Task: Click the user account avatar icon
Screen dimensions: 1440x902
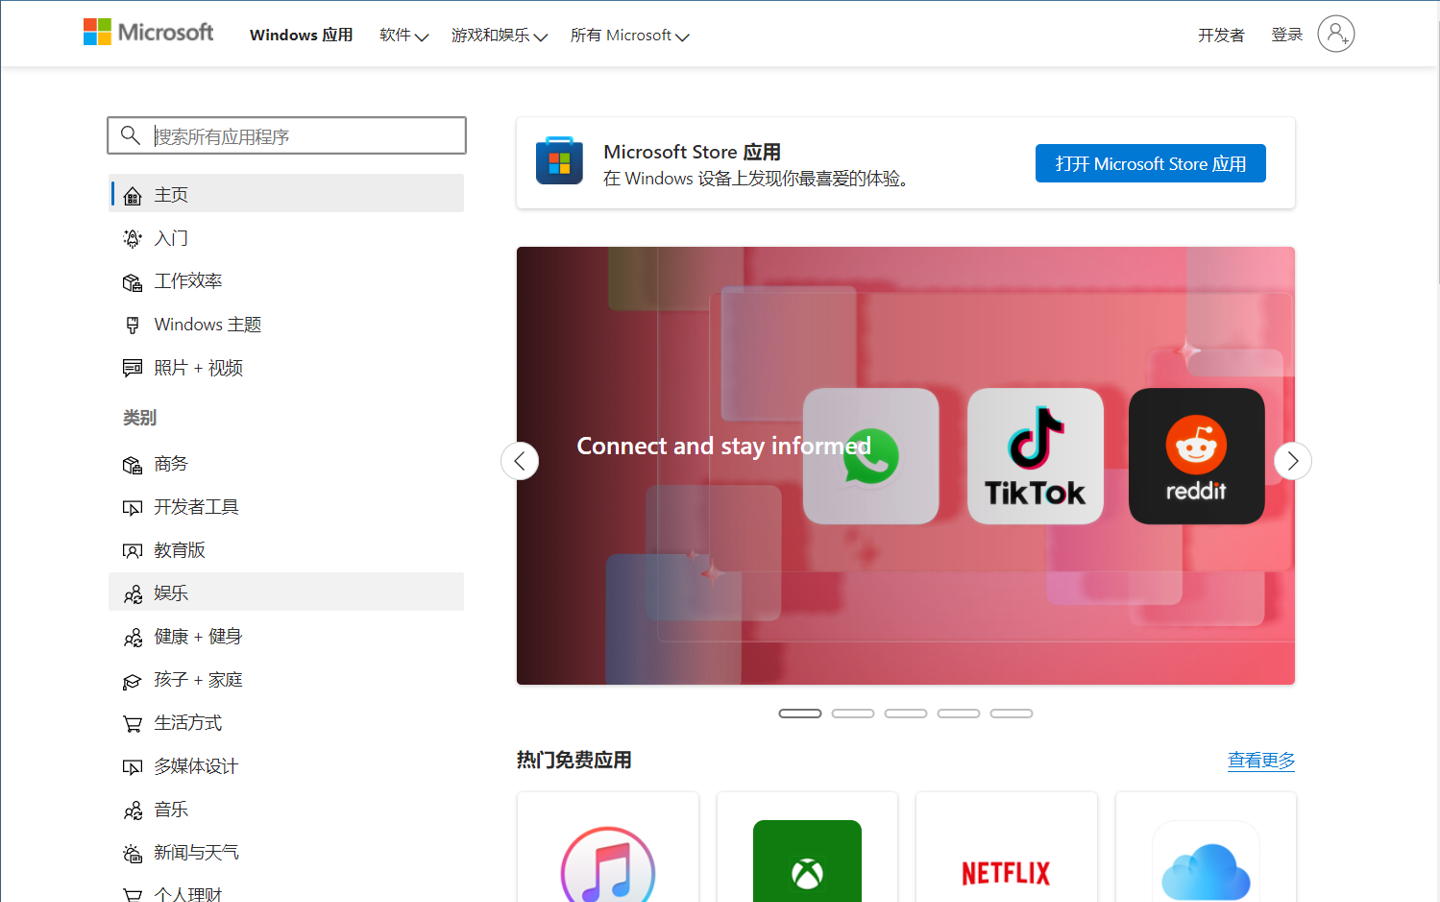Action: [1336, 34]
